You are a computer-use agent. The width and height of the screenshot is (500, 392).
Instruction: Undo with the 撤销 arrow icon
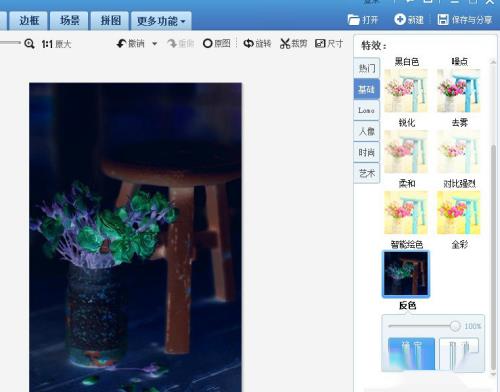coord(121,43)
